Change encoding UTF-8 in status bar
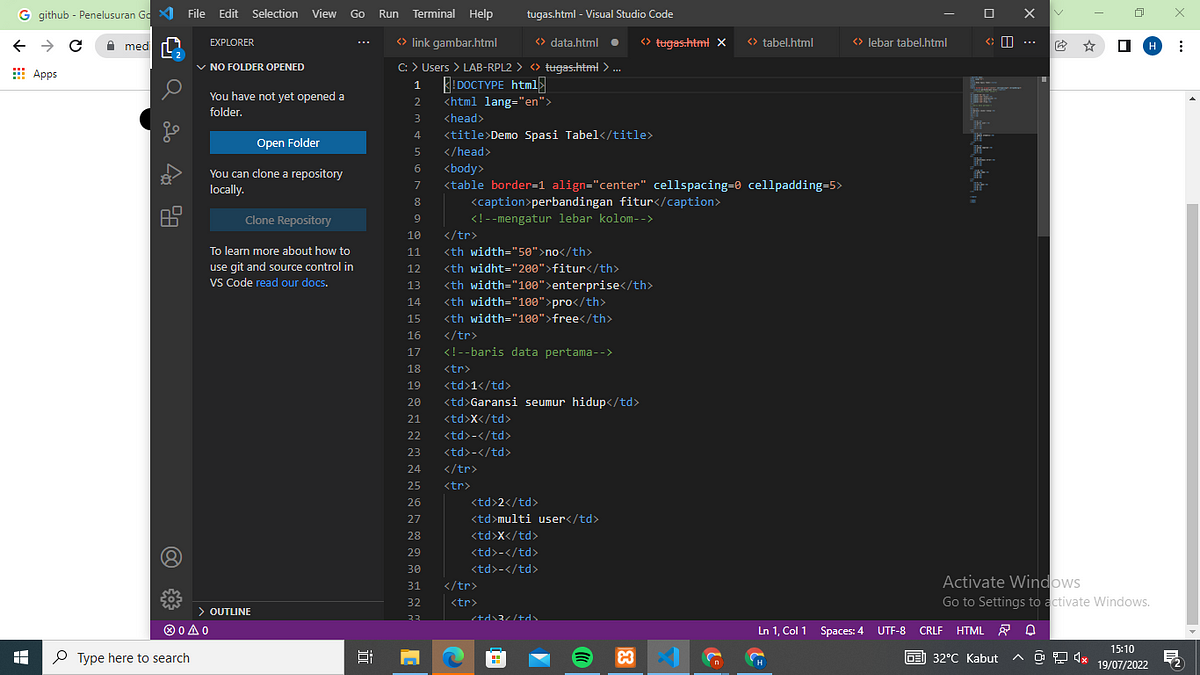Viewport: 1200px width, 675px height. (x=891, y=631)
